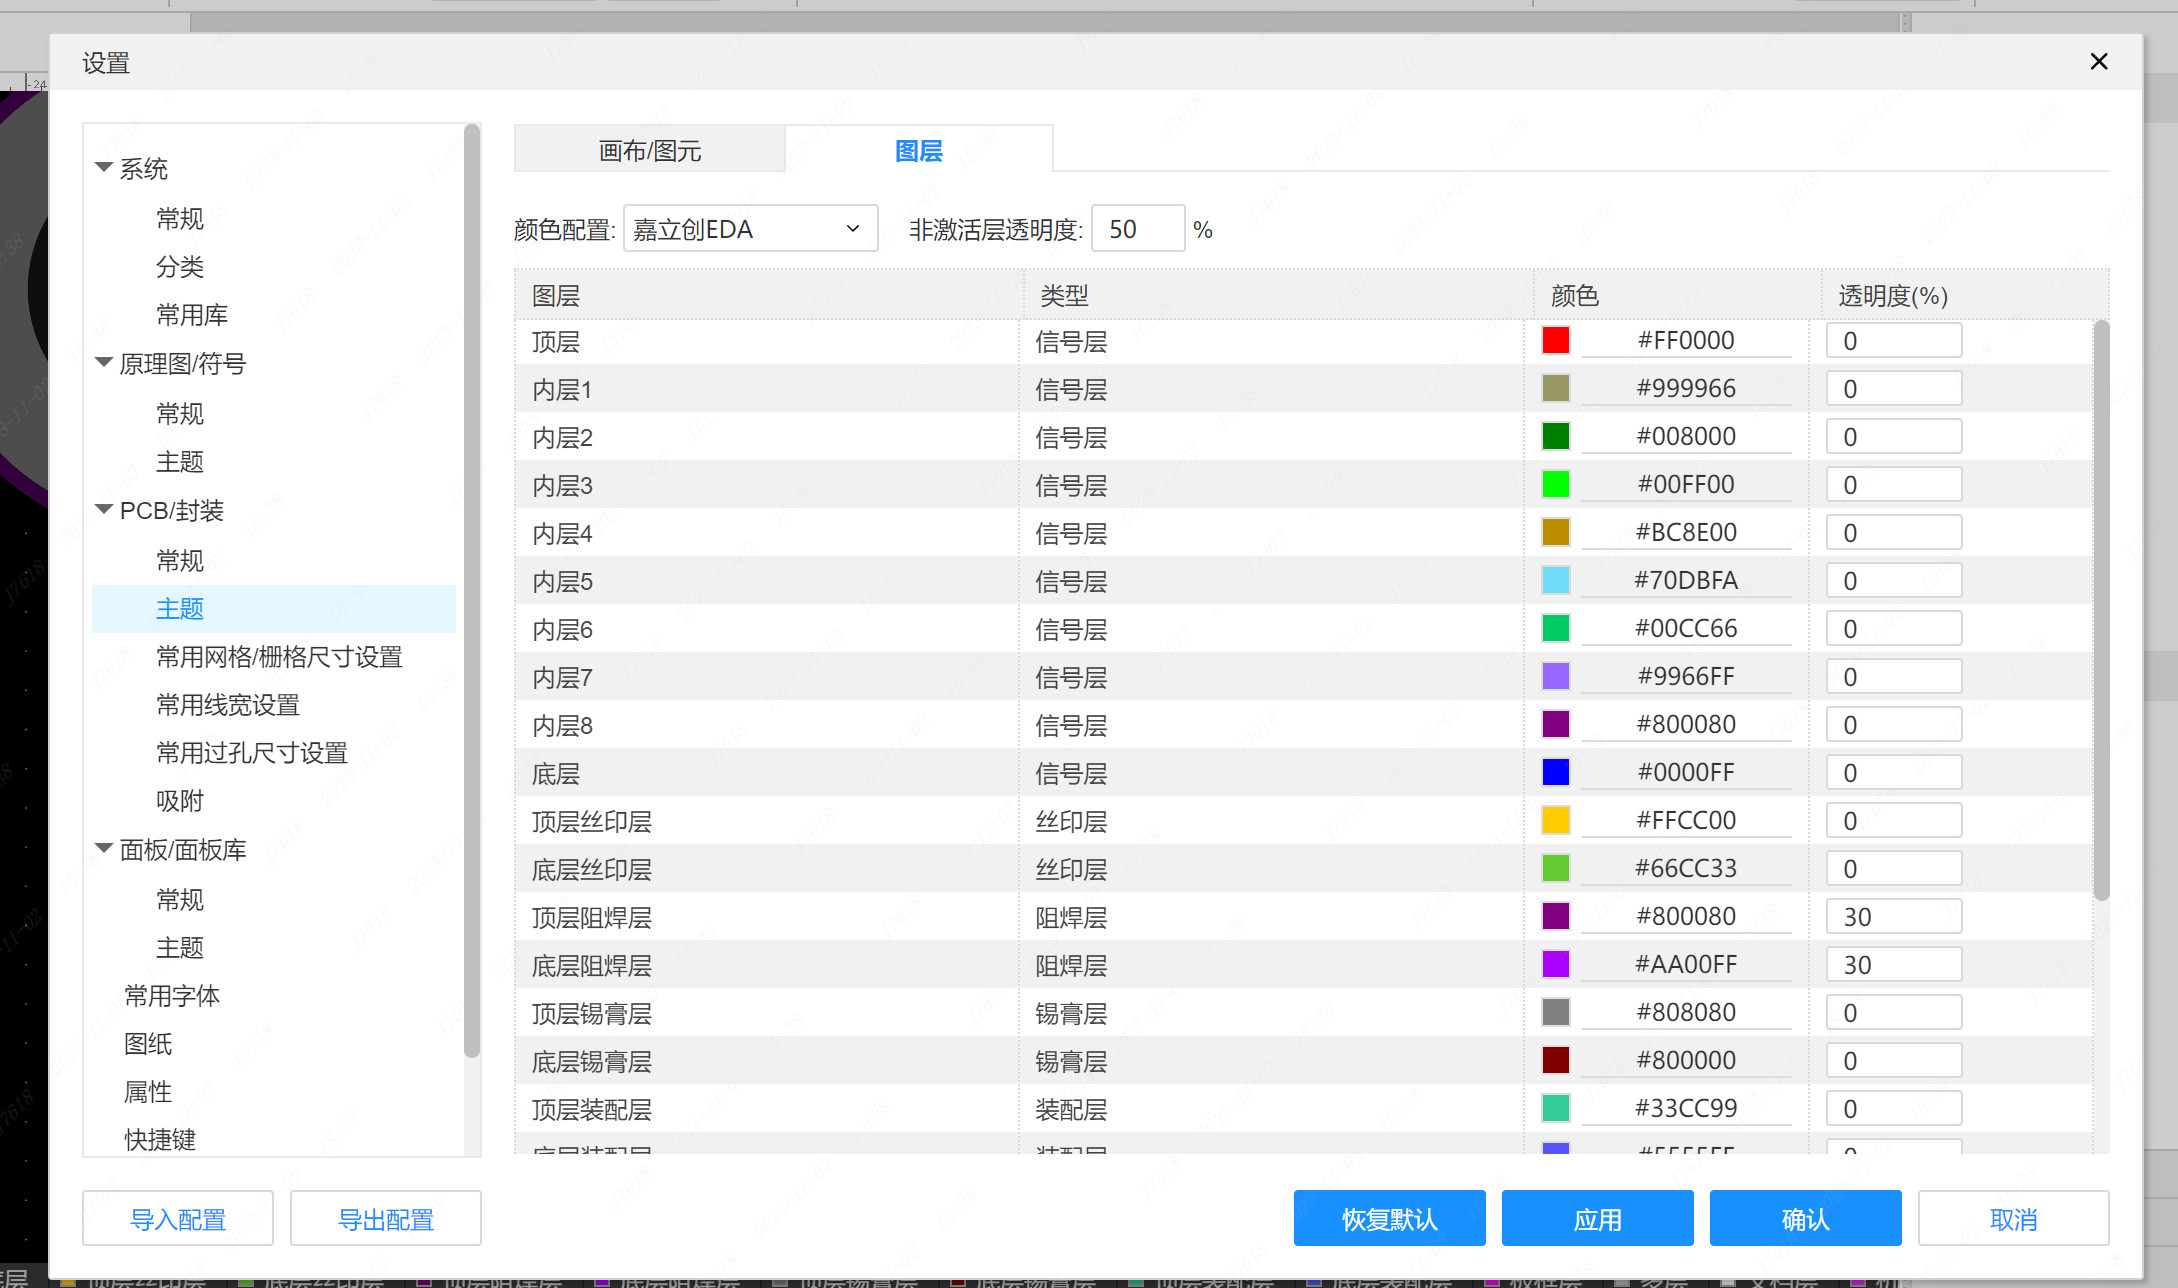
Task: Click the layer table vertical scrollbar
Action: click(x=2101, y=610)
